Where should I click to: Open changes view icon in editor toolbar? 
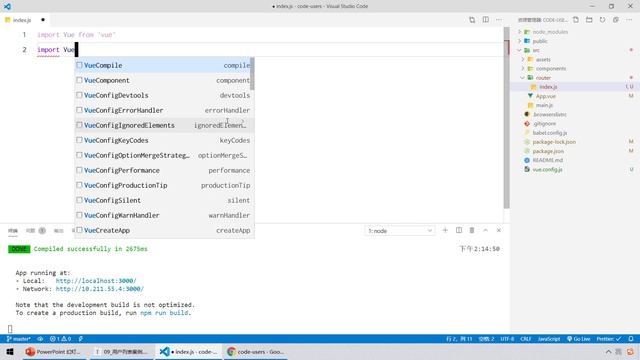click(472, 20)
